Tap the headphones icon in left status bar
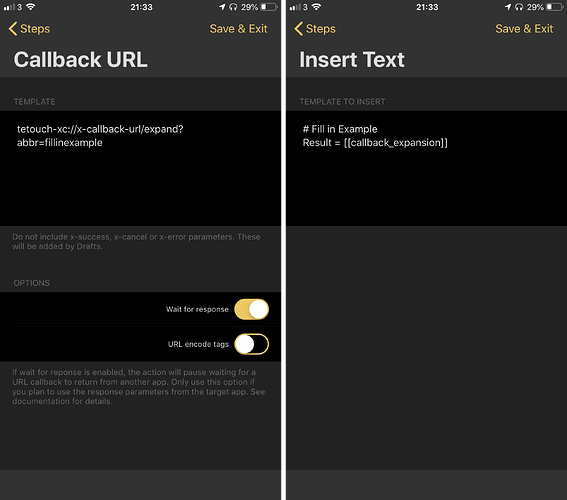Screen dimensions: 567x500 (x=233, y=7)
